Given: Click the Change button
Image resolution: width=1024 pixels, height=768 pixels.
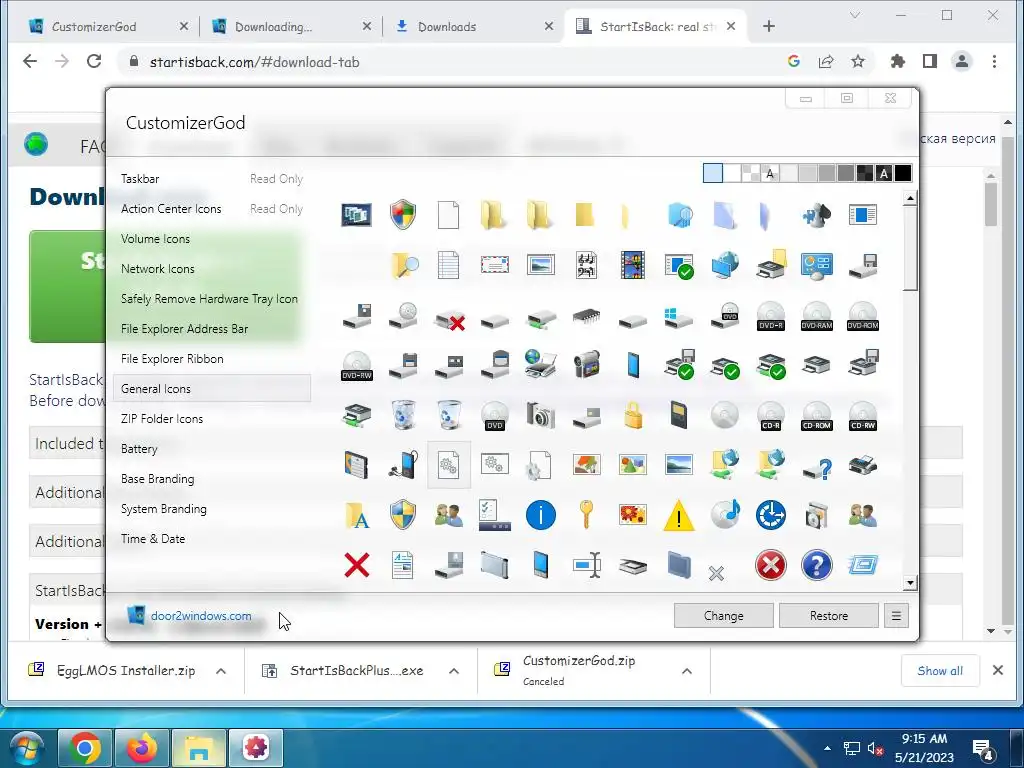Looking at the screenshot, I should (x=724, y=616).
